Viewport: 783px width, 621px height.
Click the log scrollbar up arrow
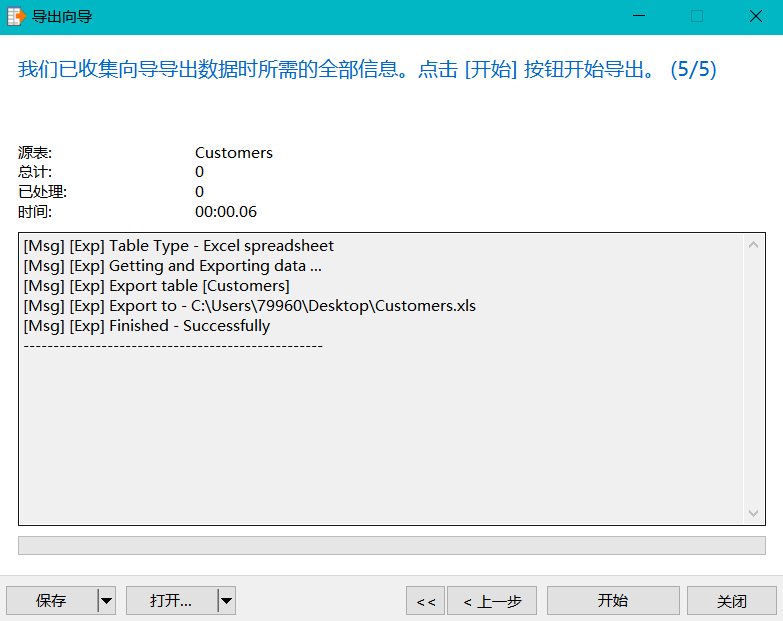[x=754, y=245]
